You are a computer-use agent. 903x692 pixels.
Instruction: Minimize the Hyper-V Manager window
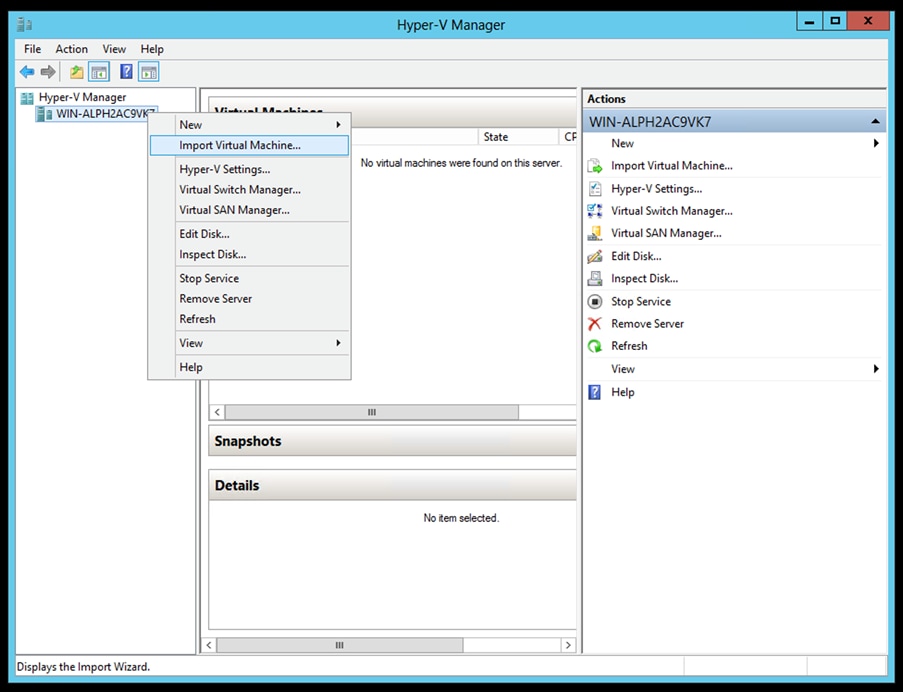click(810, 22)
